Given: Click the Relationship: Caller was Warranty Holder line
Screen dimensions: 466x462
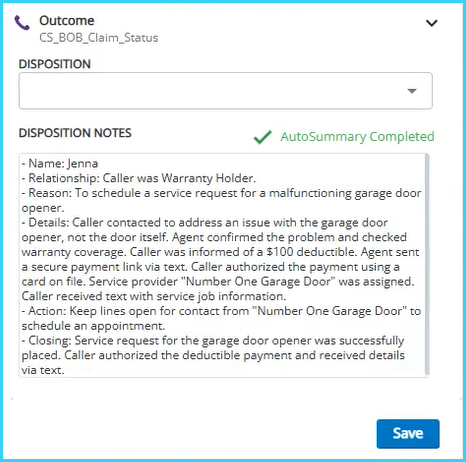Looking at the screenshot, I should point(139,178).
